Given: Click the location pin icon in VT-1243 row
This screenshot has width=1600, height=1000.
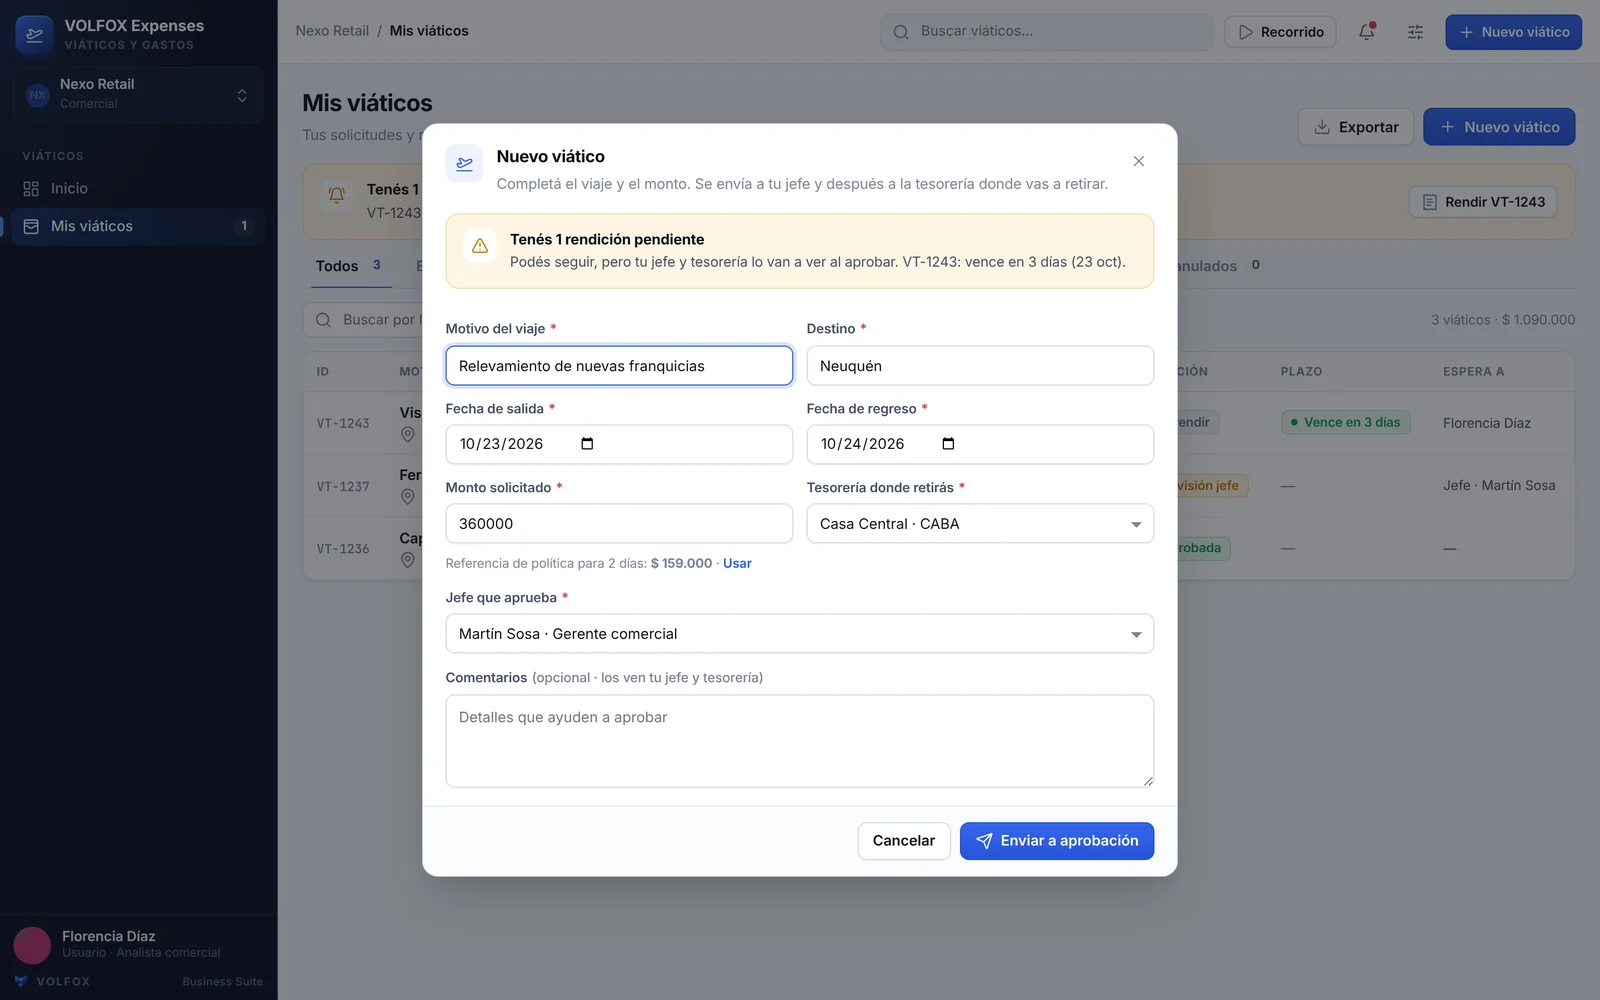Looking at the screenshot, I should [407, 435].
